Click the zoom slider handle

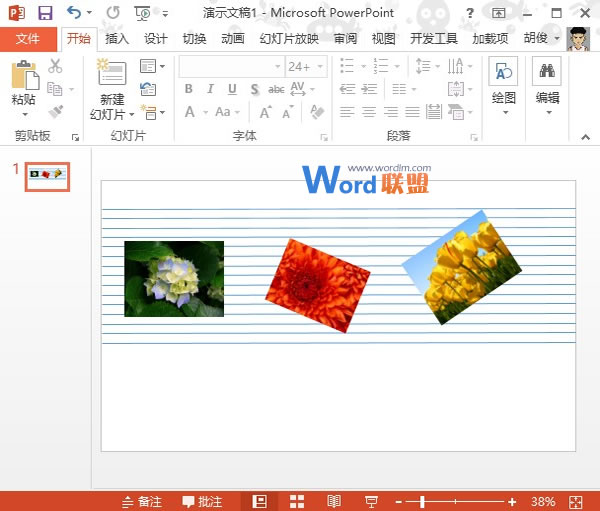click(422, 501)
